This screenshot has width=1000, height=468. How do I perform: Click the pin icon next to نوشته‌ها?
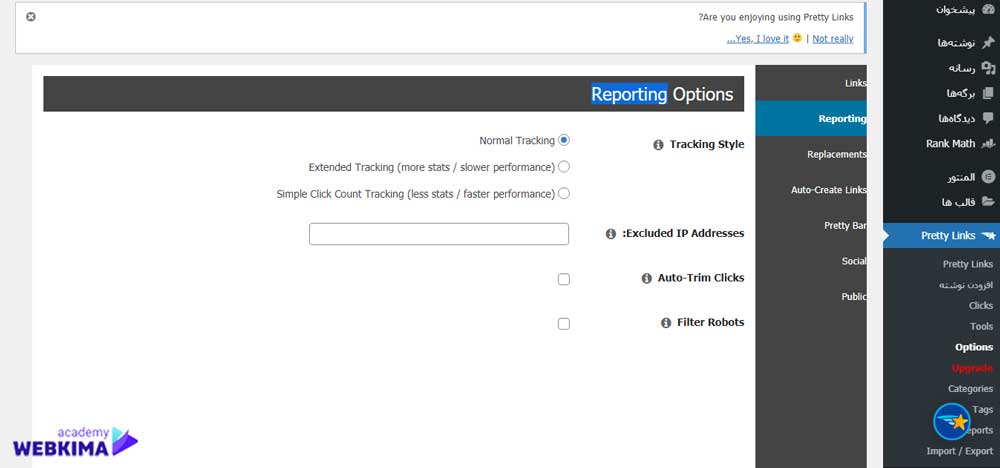click(x=988, y=43)
